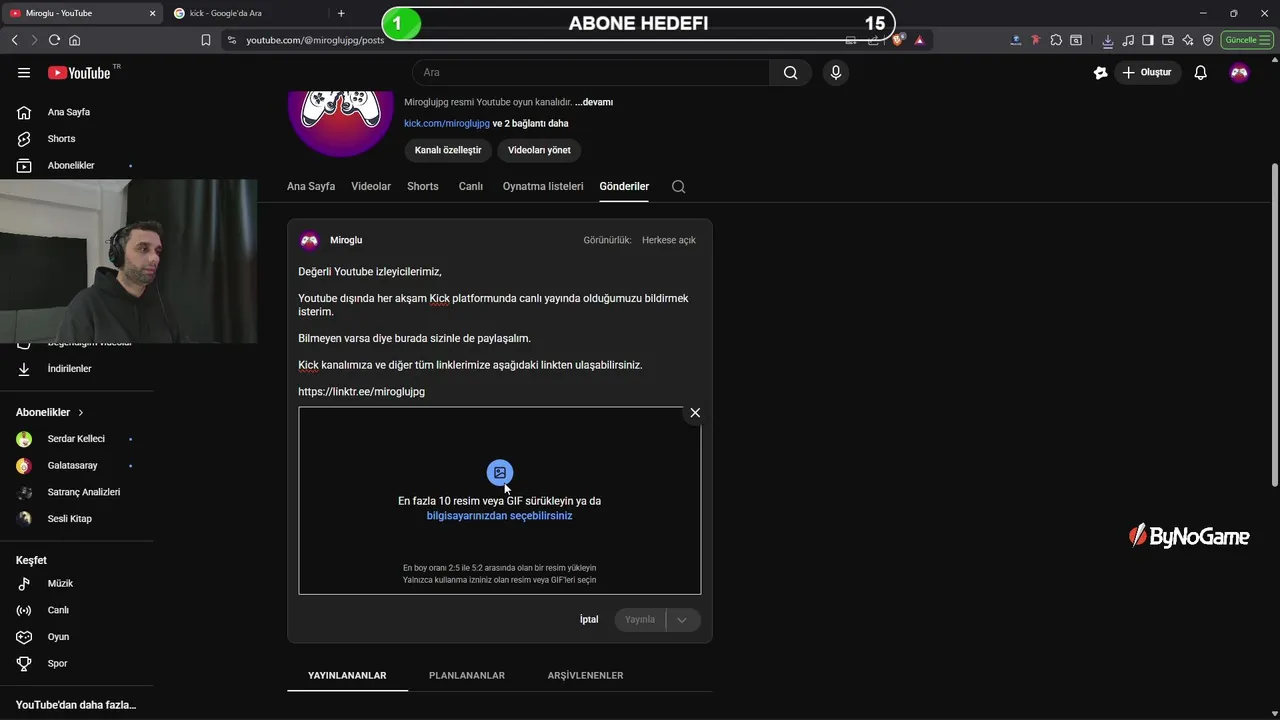Select the PLANLANANLAR posts tab
The height and width of the screenshot is (720, 1280).
click(467, 676)
